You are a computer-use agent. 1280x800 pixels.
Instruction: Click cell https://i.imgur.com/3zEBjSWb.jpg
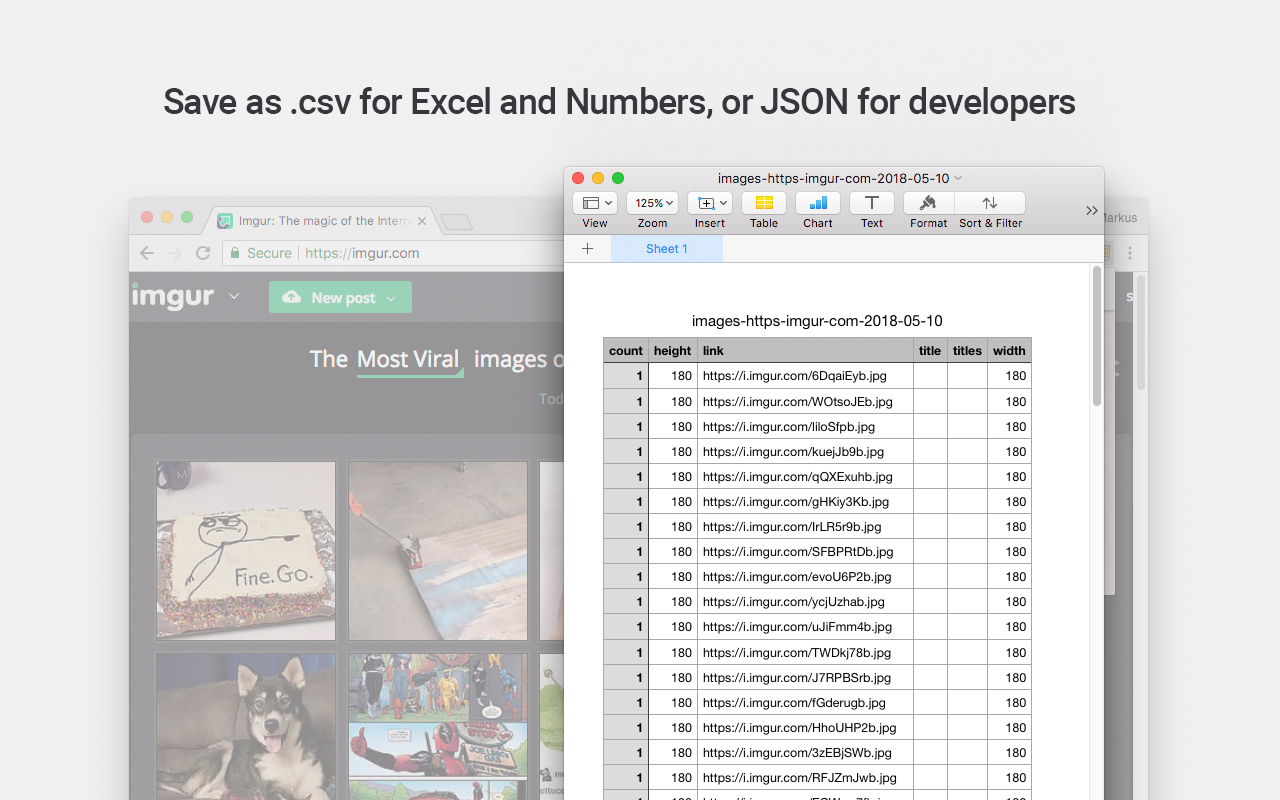point(805,752)
